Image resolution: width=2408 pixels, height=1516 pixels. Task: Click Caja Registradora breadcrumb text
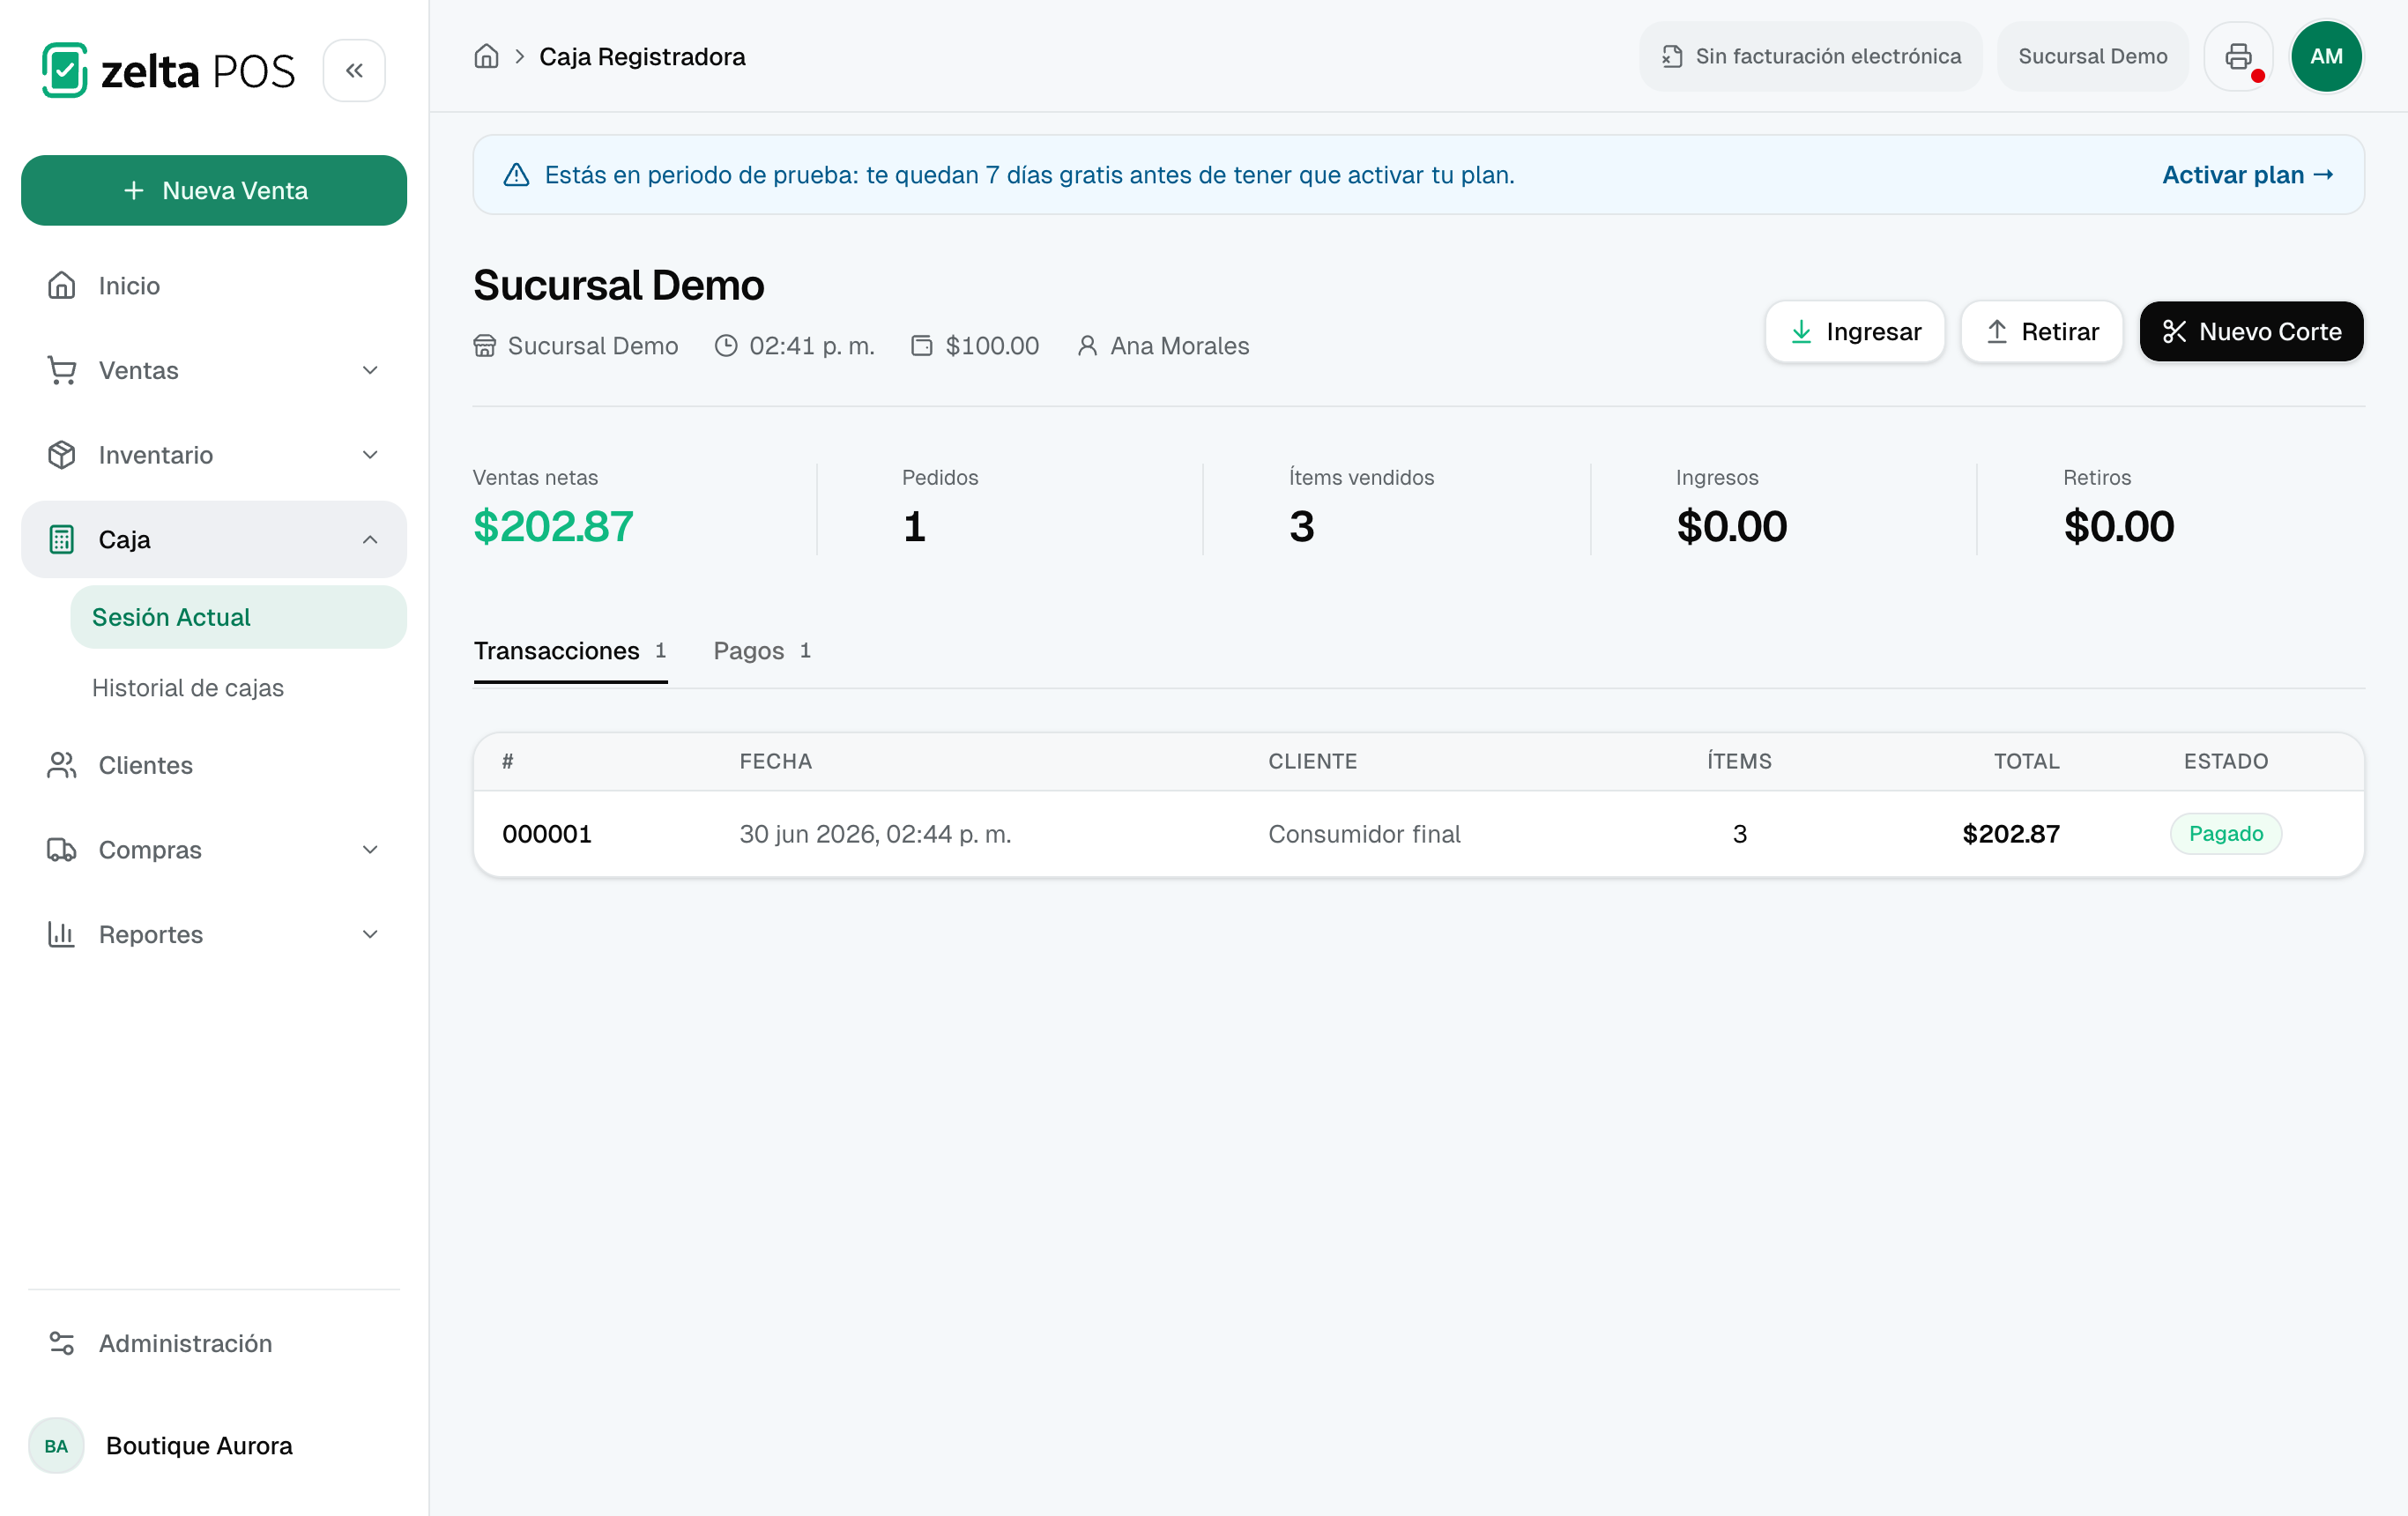tap(642, 57)
